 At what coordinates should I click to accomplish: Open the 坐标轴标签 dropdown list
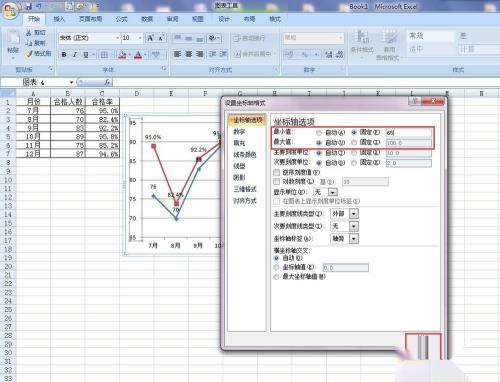(x=354, y=239)
